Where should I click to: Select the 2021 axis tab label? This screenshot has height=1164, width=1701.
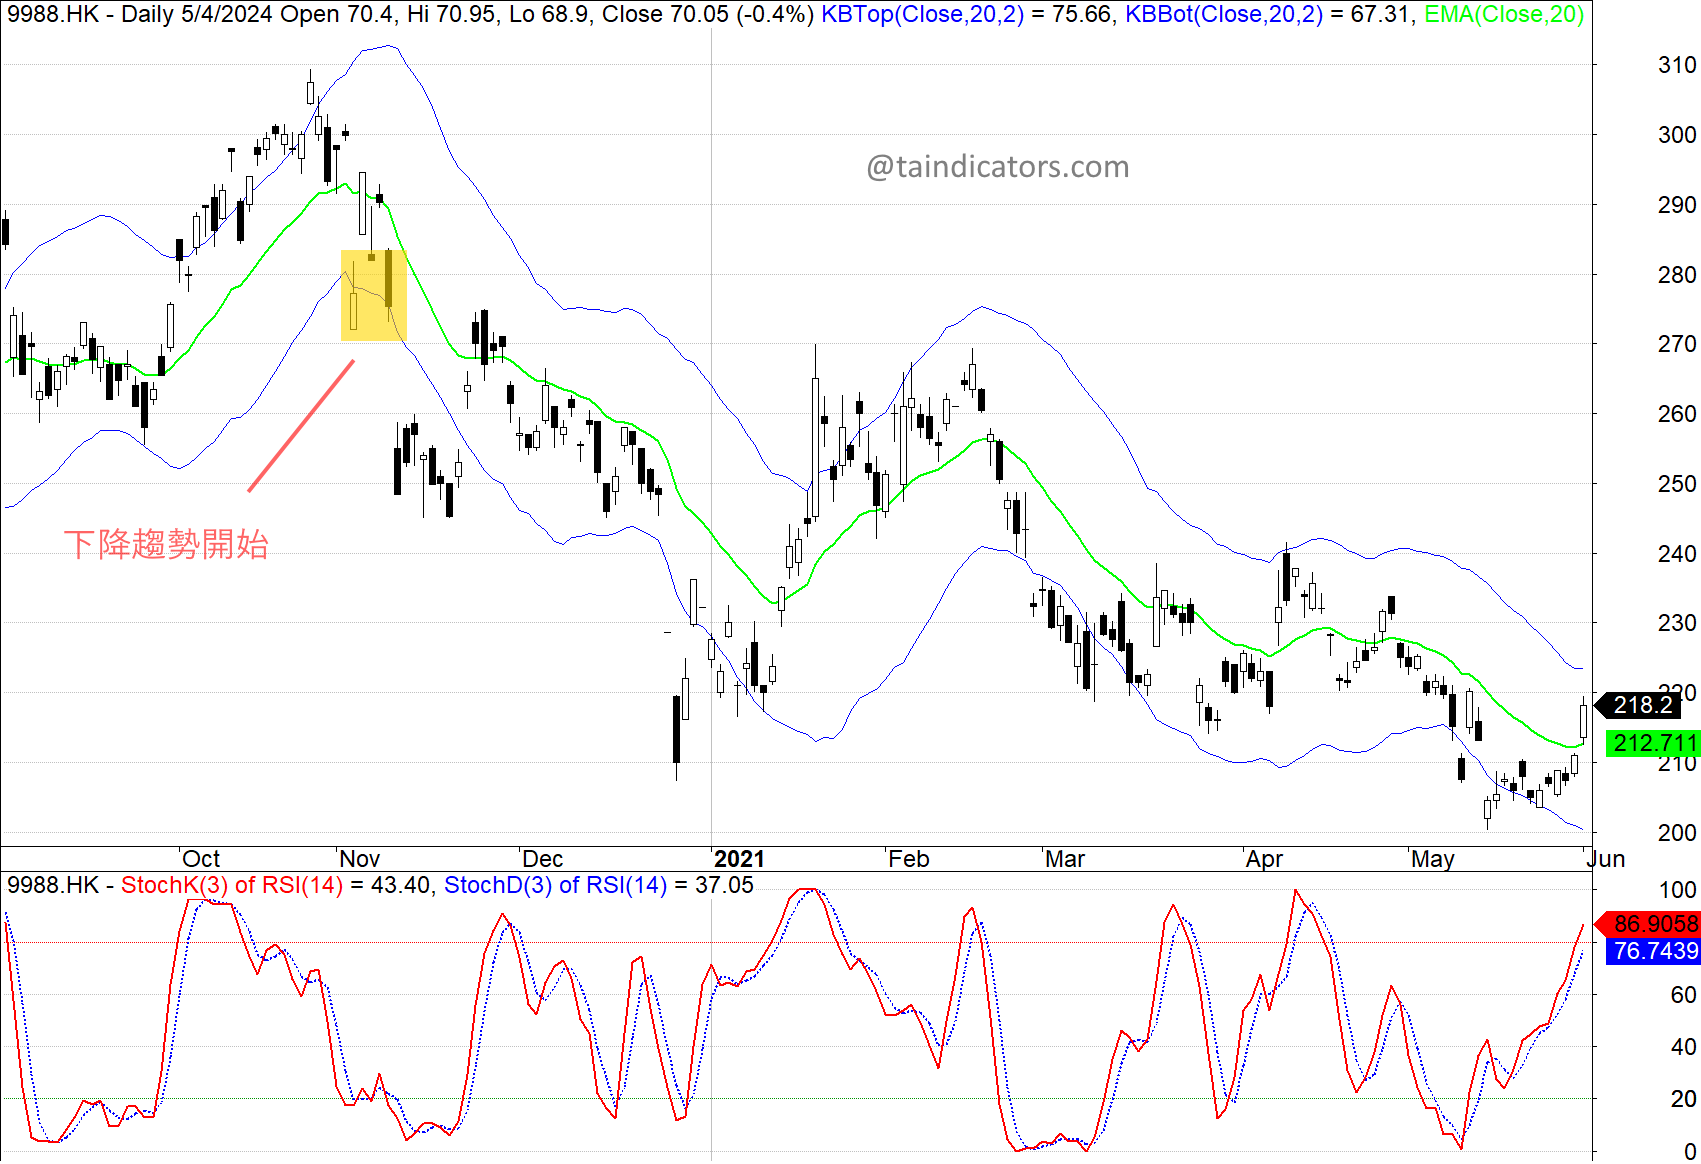point(741,858)
